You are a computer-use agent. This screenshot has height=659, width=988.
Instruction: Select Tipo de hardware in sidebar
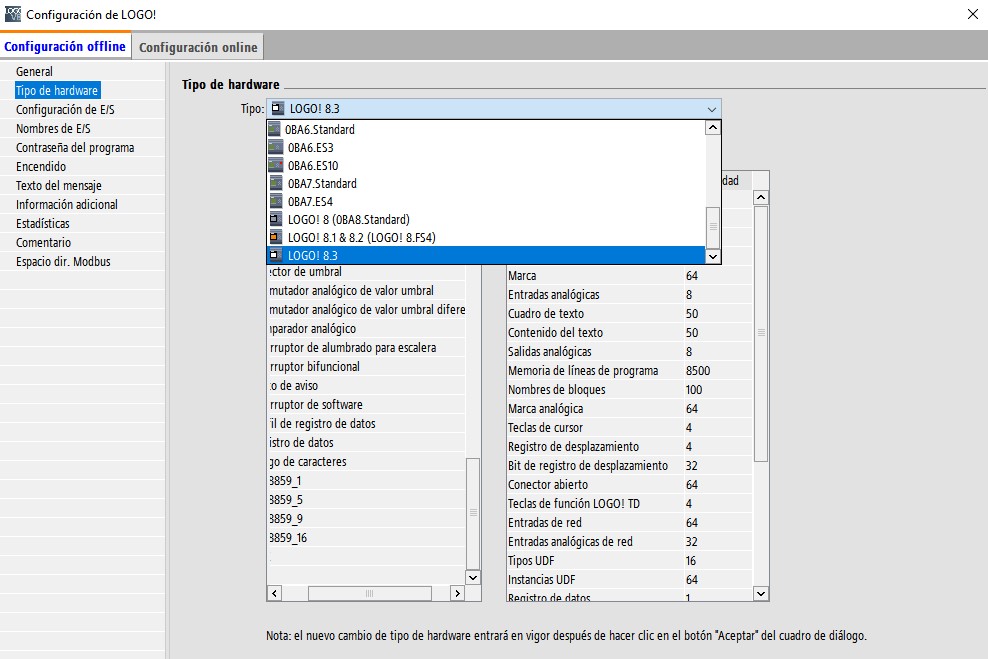pyautogui.click(x=57, y=90)
